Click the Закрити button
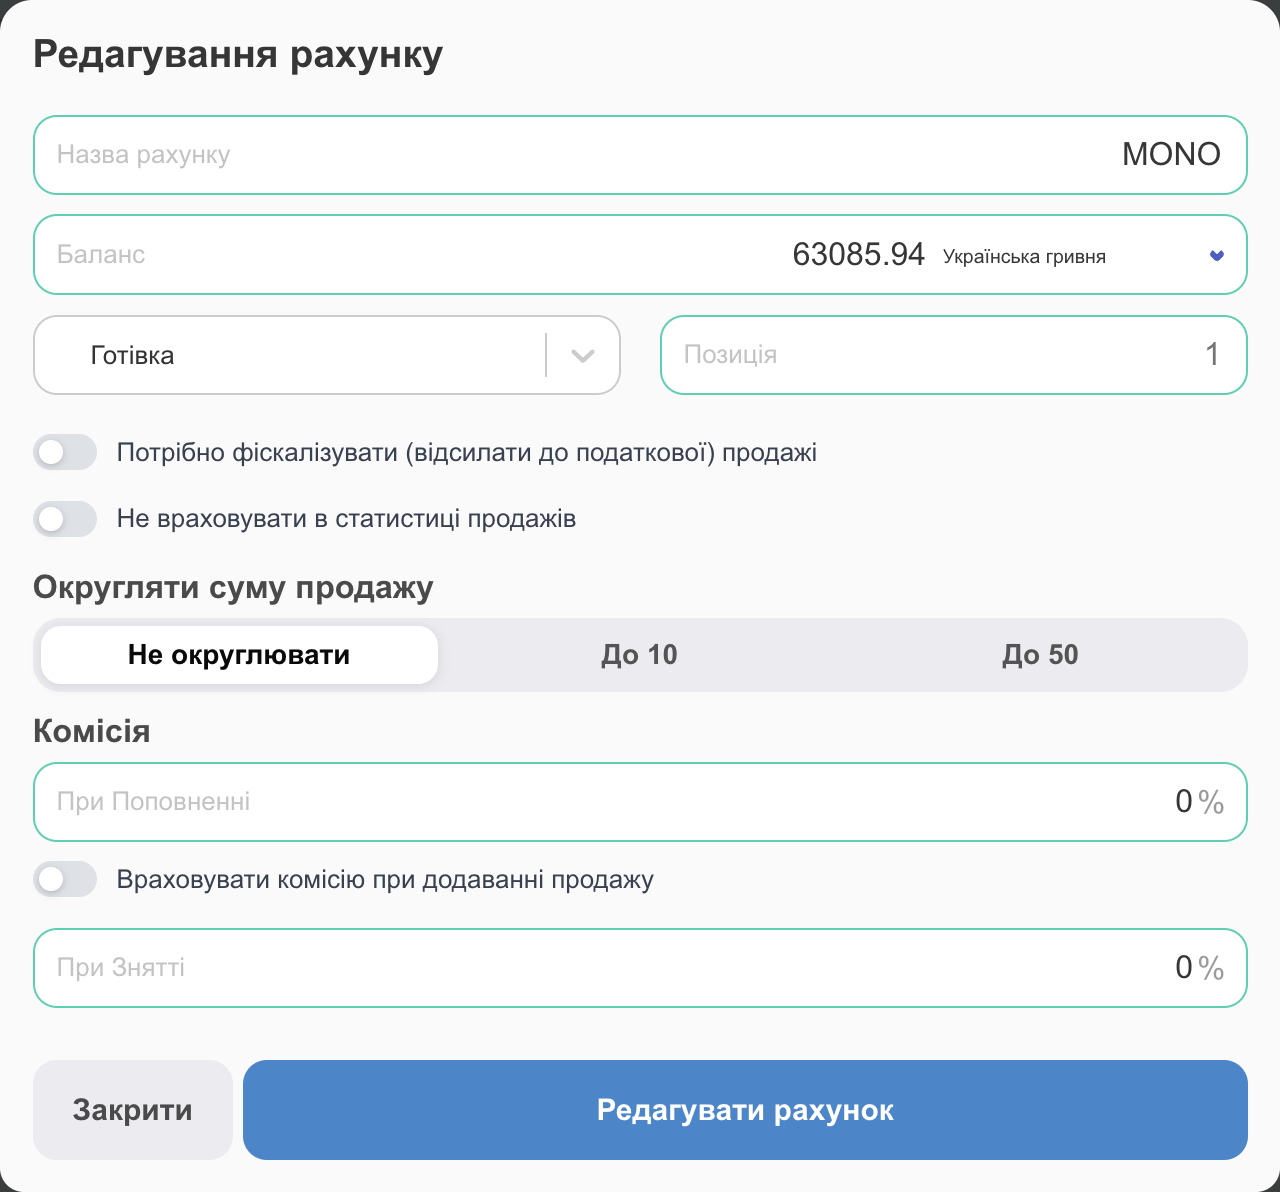 133,1110
